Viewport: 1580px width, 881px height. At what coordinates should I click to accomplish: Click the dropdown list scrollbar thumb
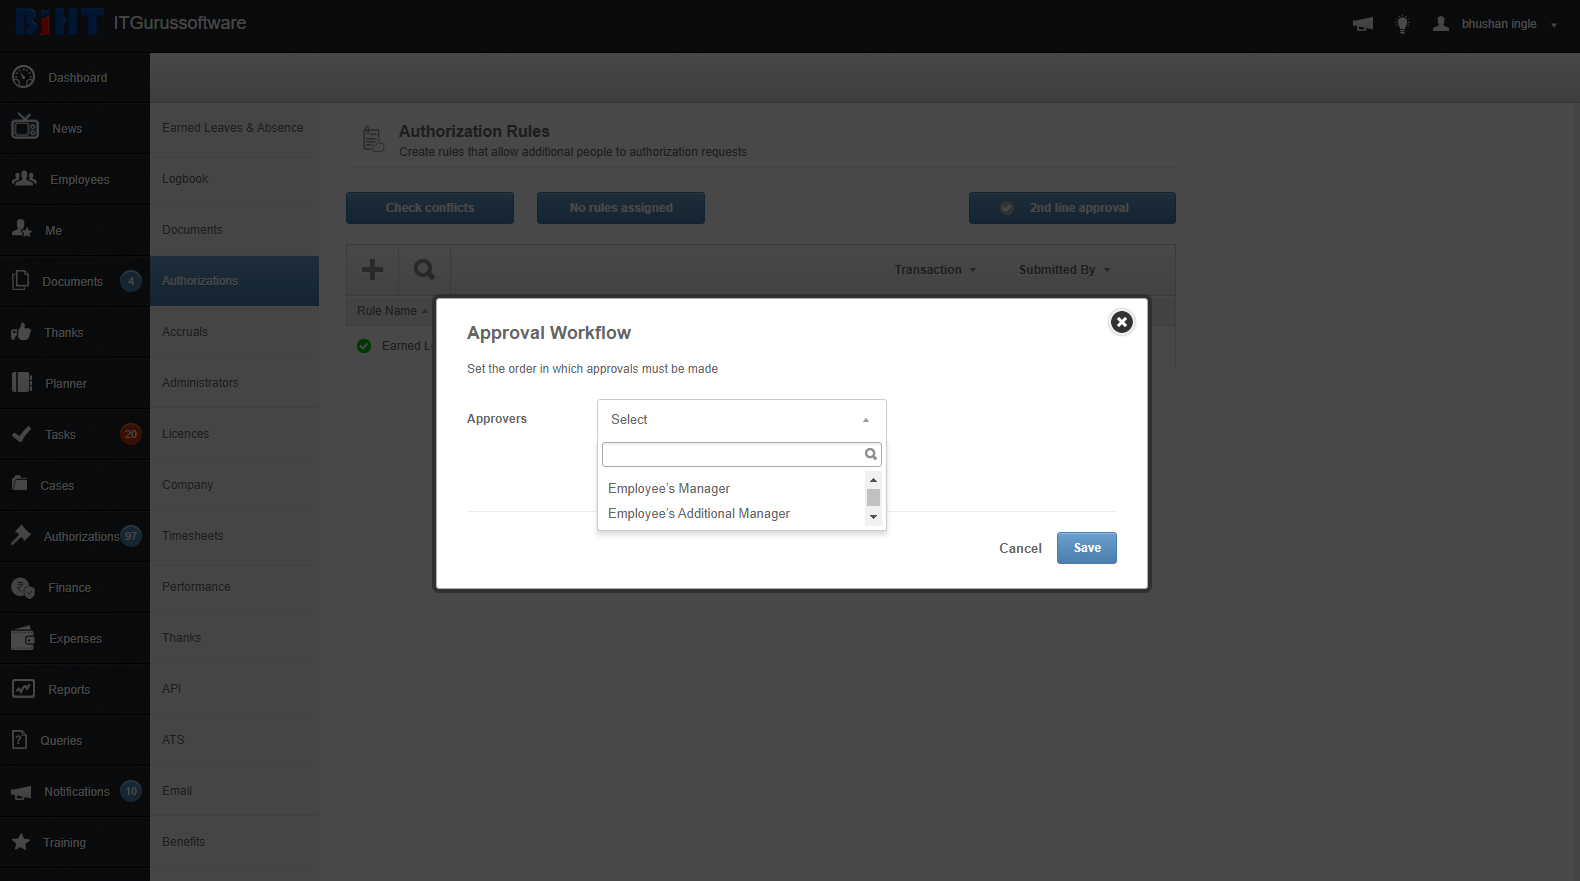click(873, 497)
